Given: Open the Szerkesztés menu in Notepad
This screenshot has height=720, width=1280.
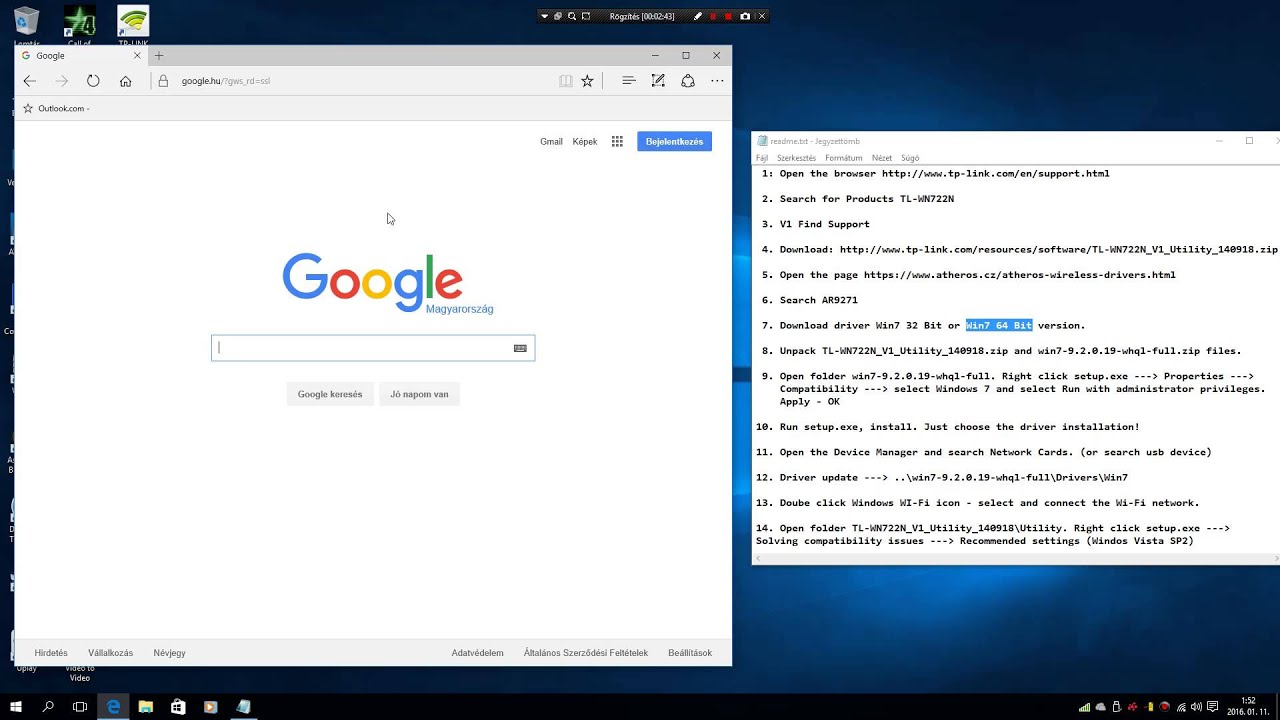Looking at the screenshot, I should pyautogui.click(x=796, y=158).
